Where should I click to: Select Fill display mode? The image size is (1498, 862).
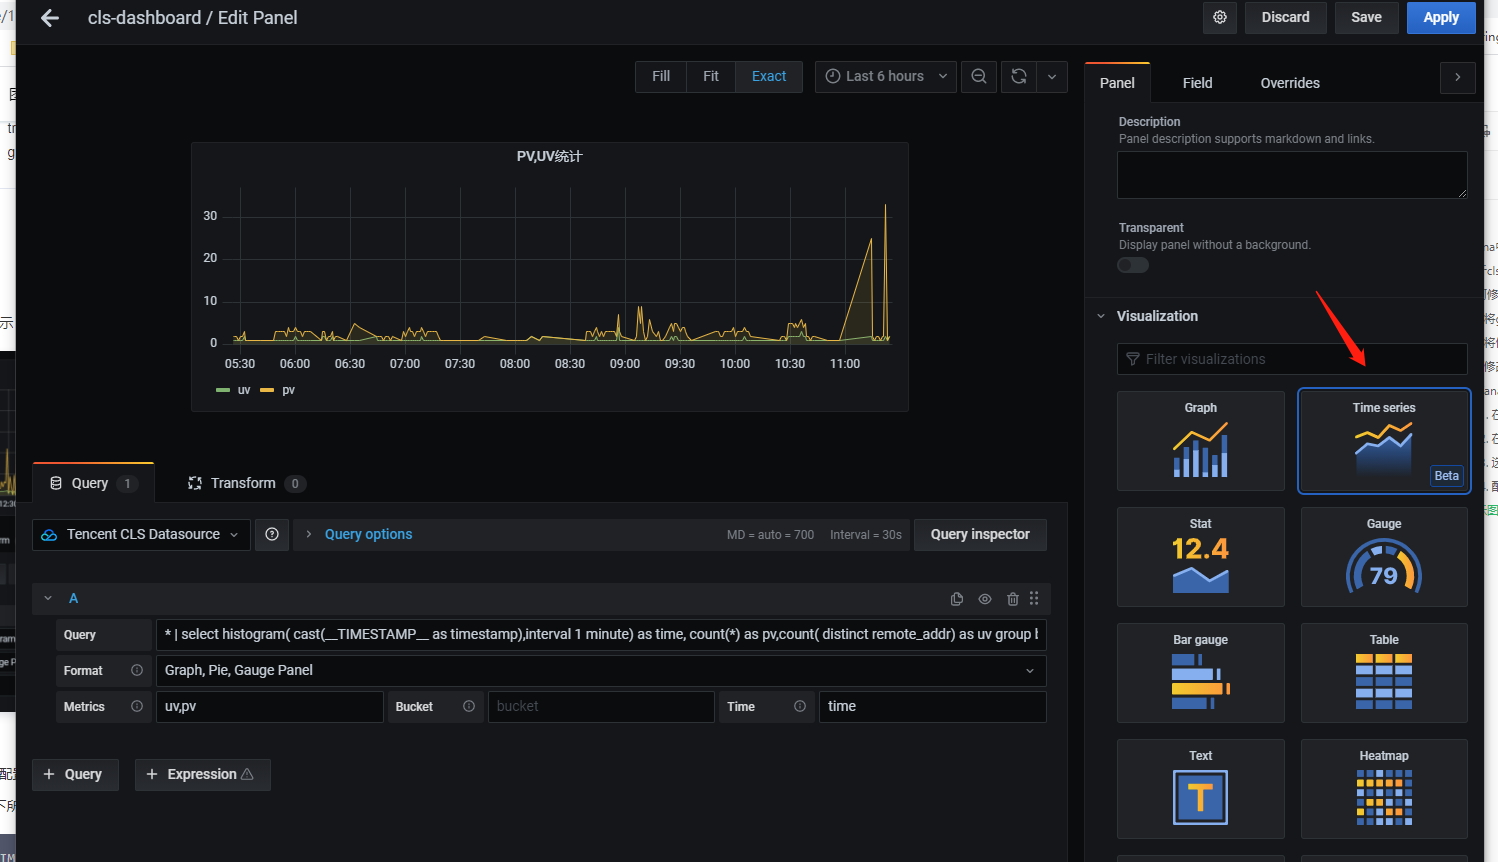click(x=661, y=76)
